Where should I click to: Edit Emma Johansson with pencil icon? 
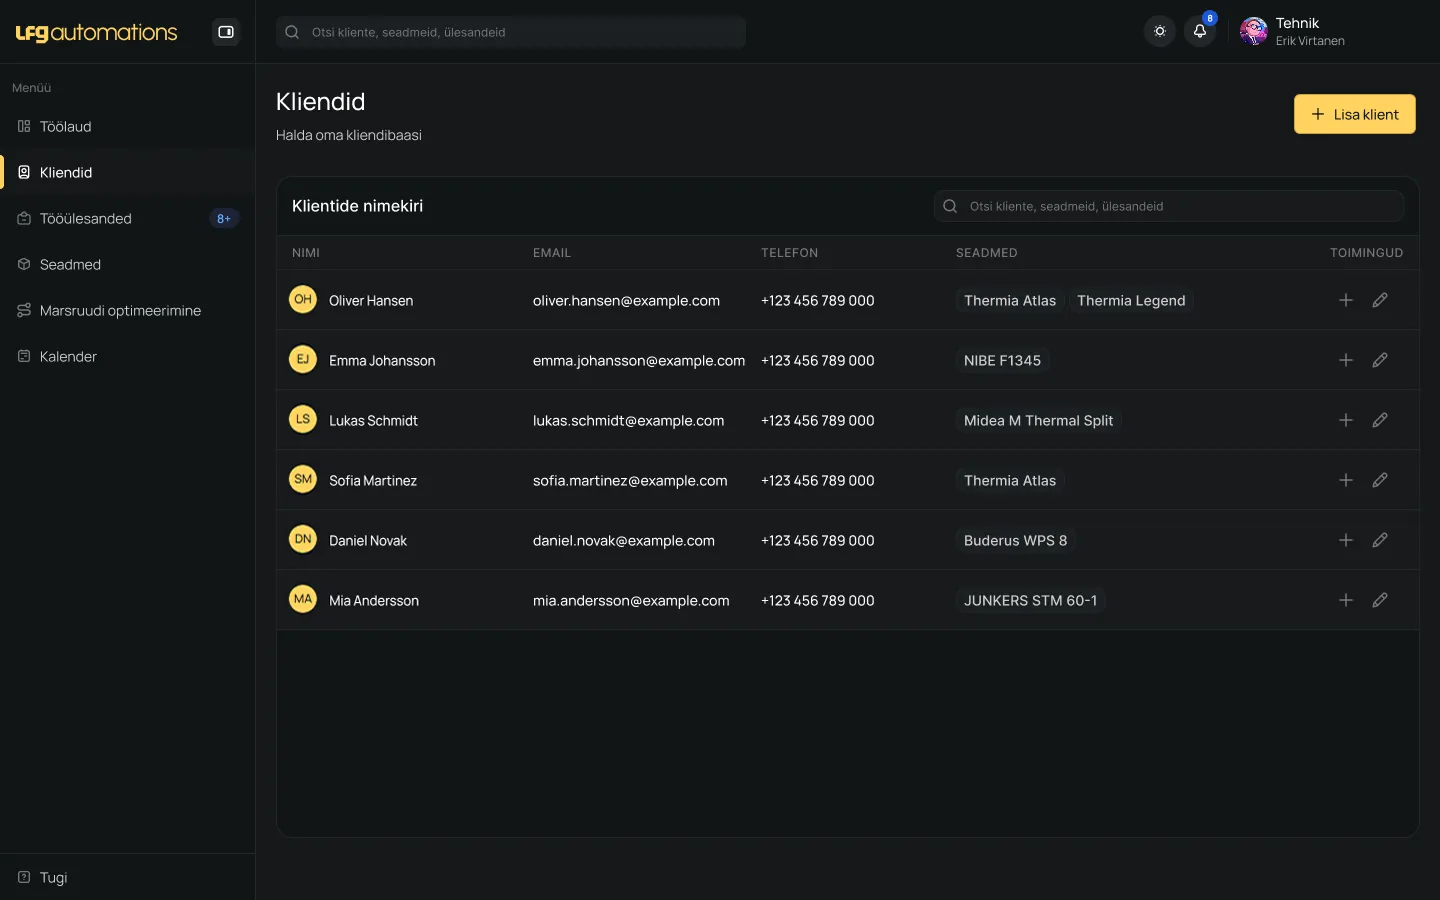pyautogui.click(x=1380, y=360)
